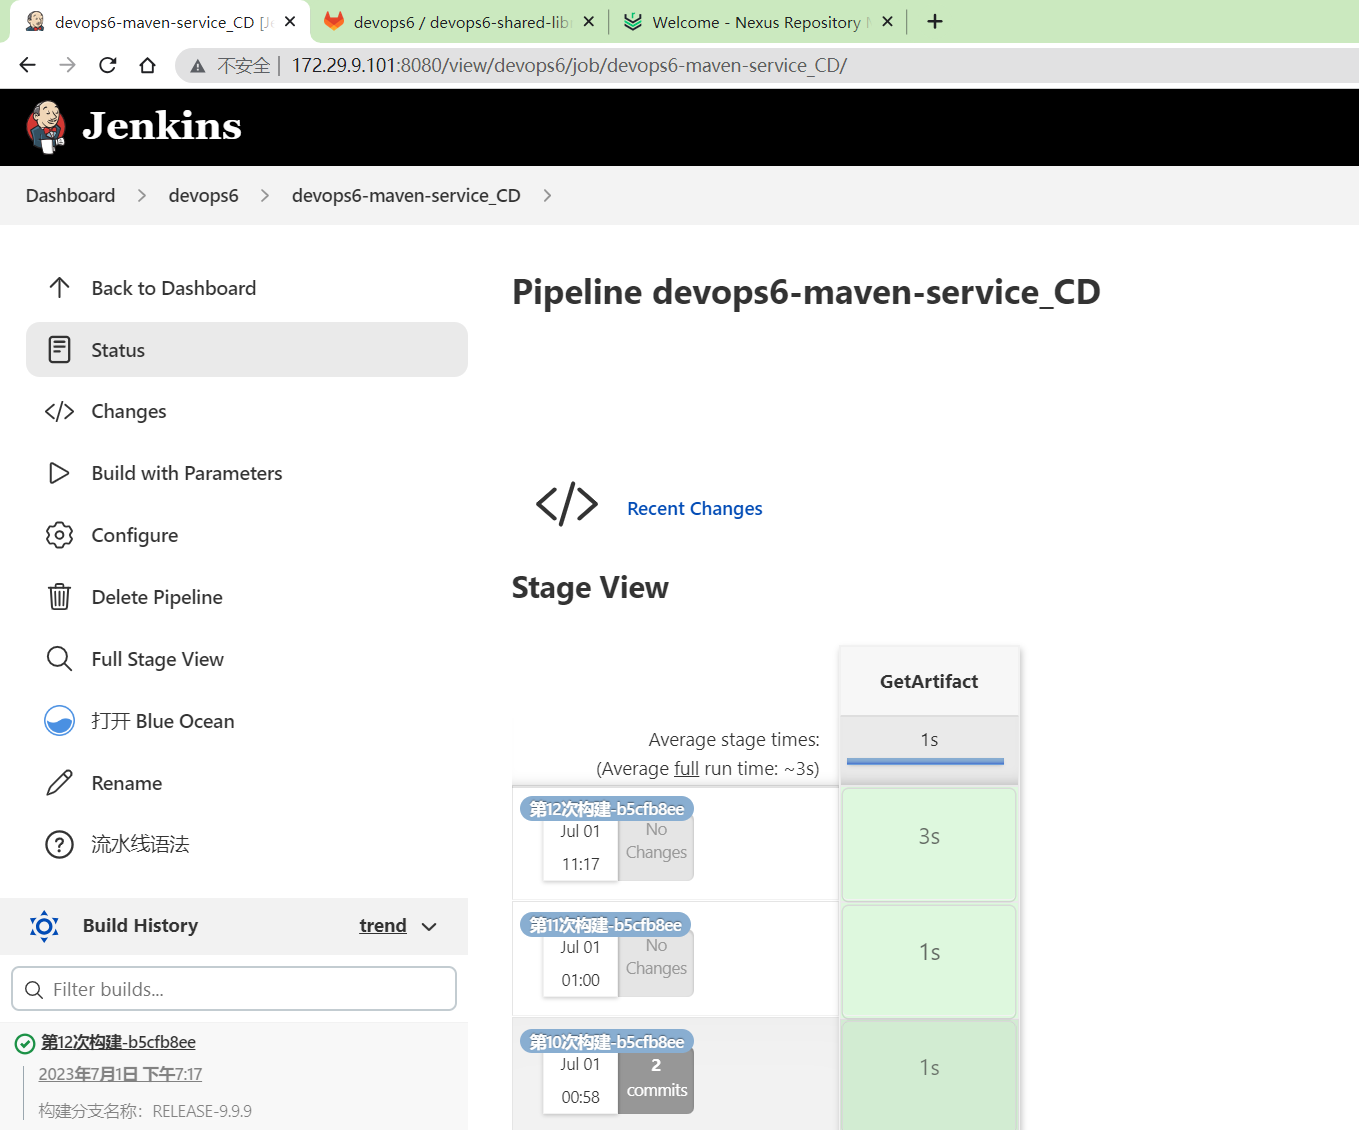This screenshot has width=1359, height=1130.
Task: Click the full run time link
Action: [x=686, y=769]
